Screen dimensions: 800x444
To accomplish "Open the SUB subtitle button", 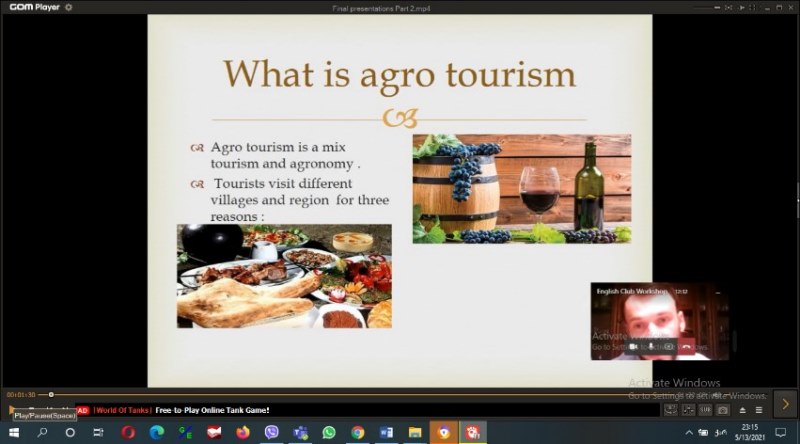I will [705, 410].
